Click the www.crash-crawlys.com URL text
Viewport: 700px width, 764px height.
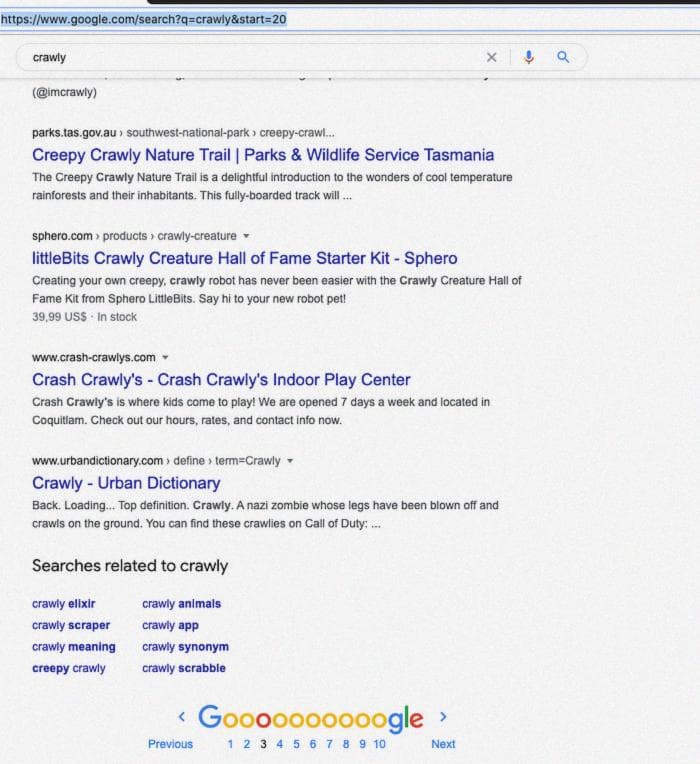[94, 357]
